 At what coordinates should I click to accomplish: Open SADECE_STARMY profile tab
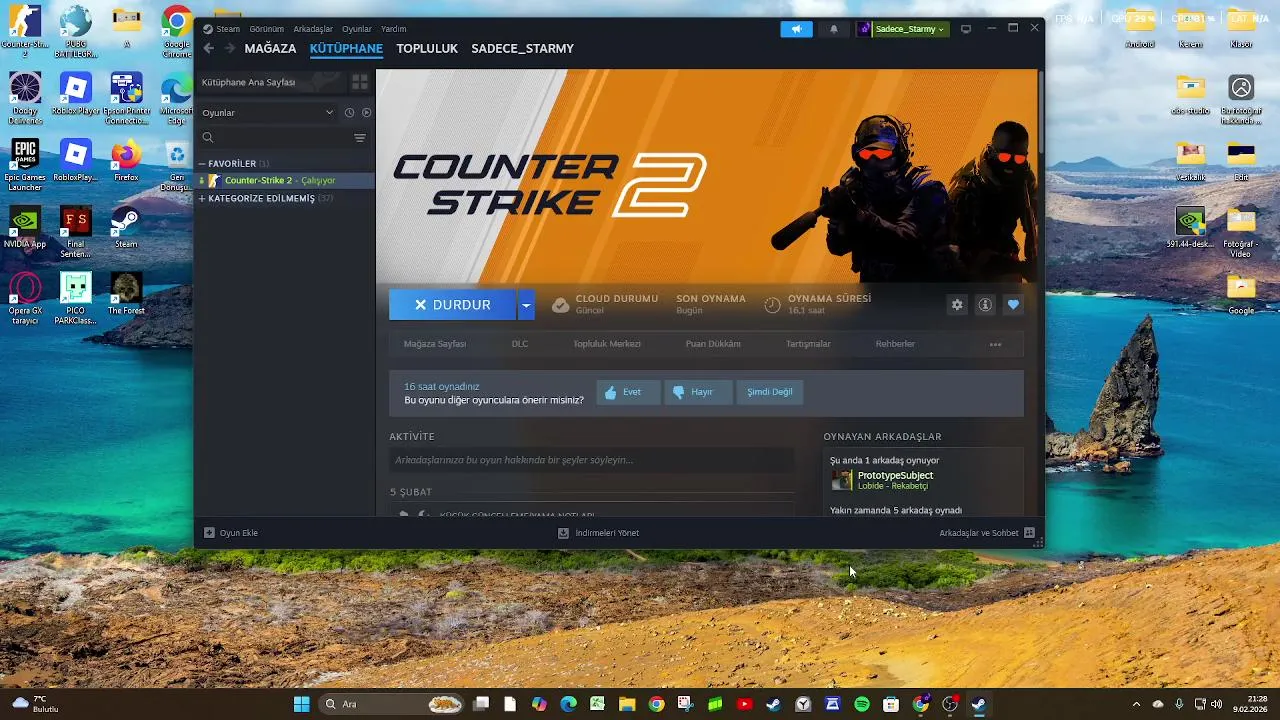(x=522, y=48)
